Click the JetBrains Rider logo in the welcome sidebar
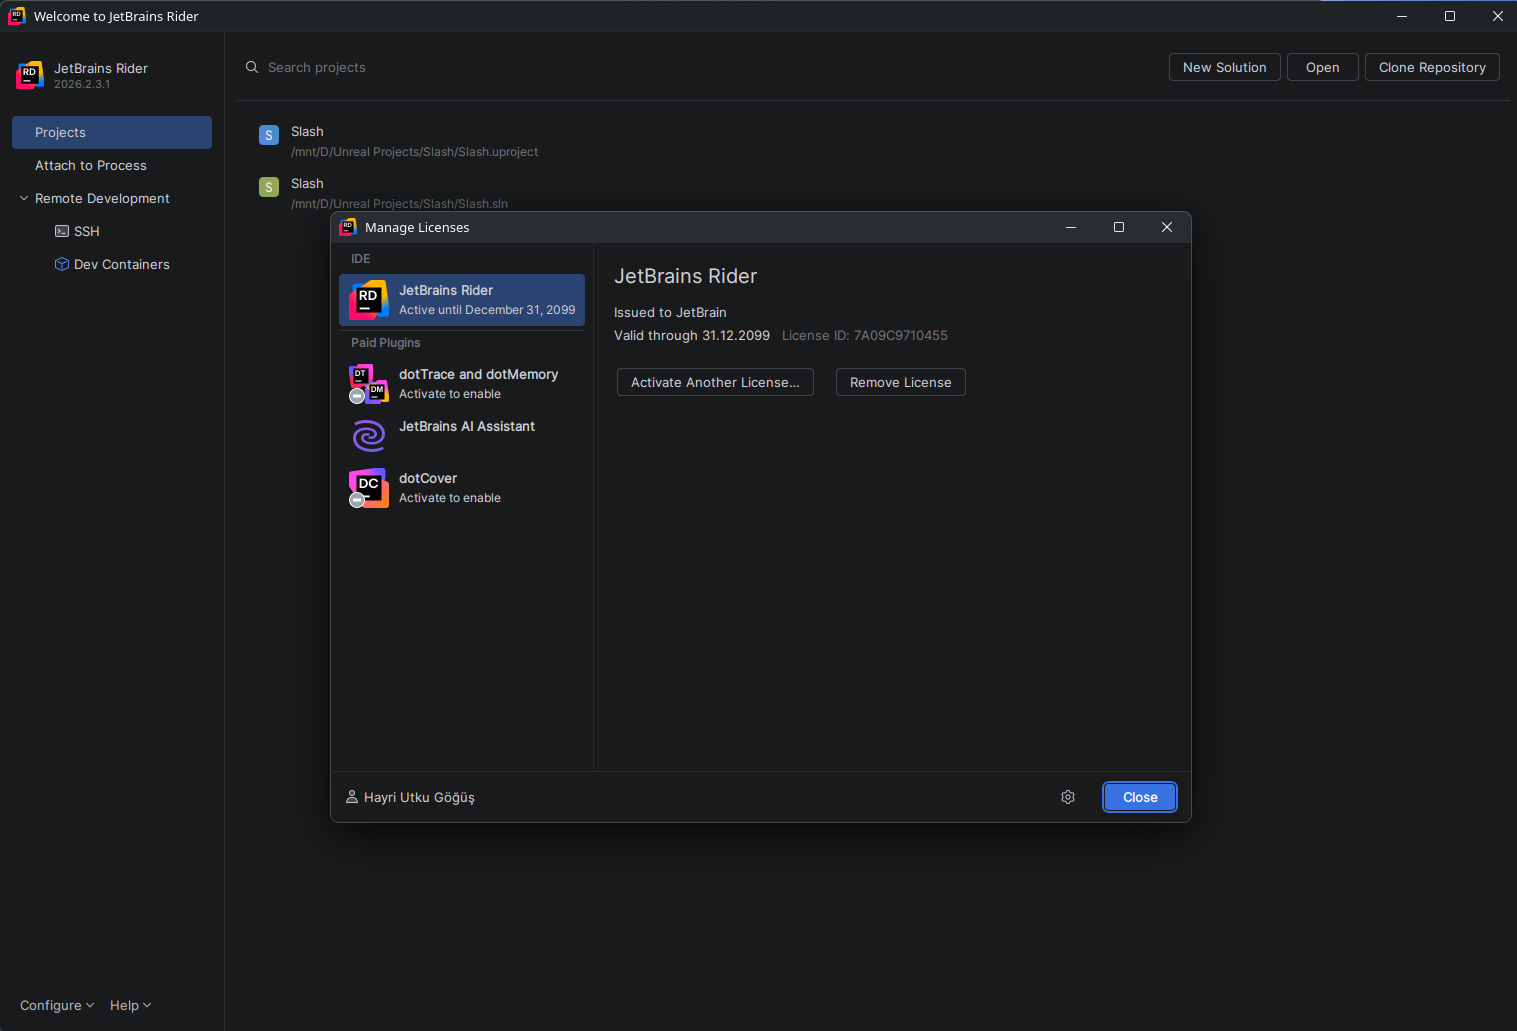 [30, 75]
